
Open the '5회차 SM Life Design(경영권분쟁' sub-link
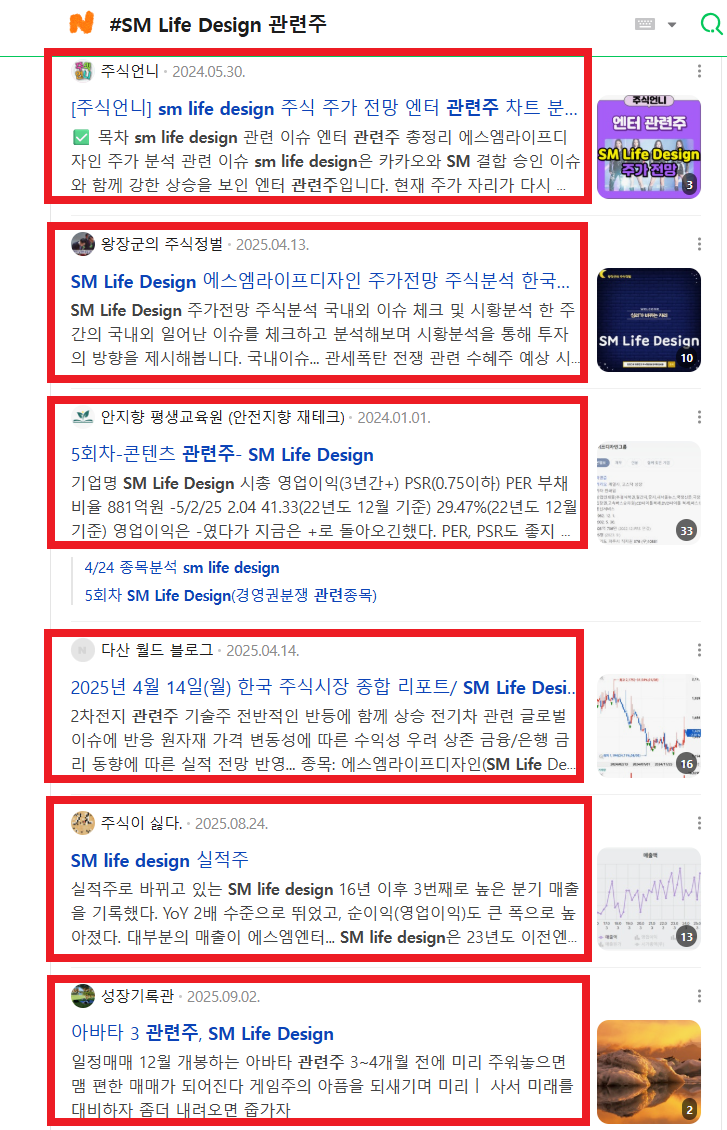pos(230,595)
